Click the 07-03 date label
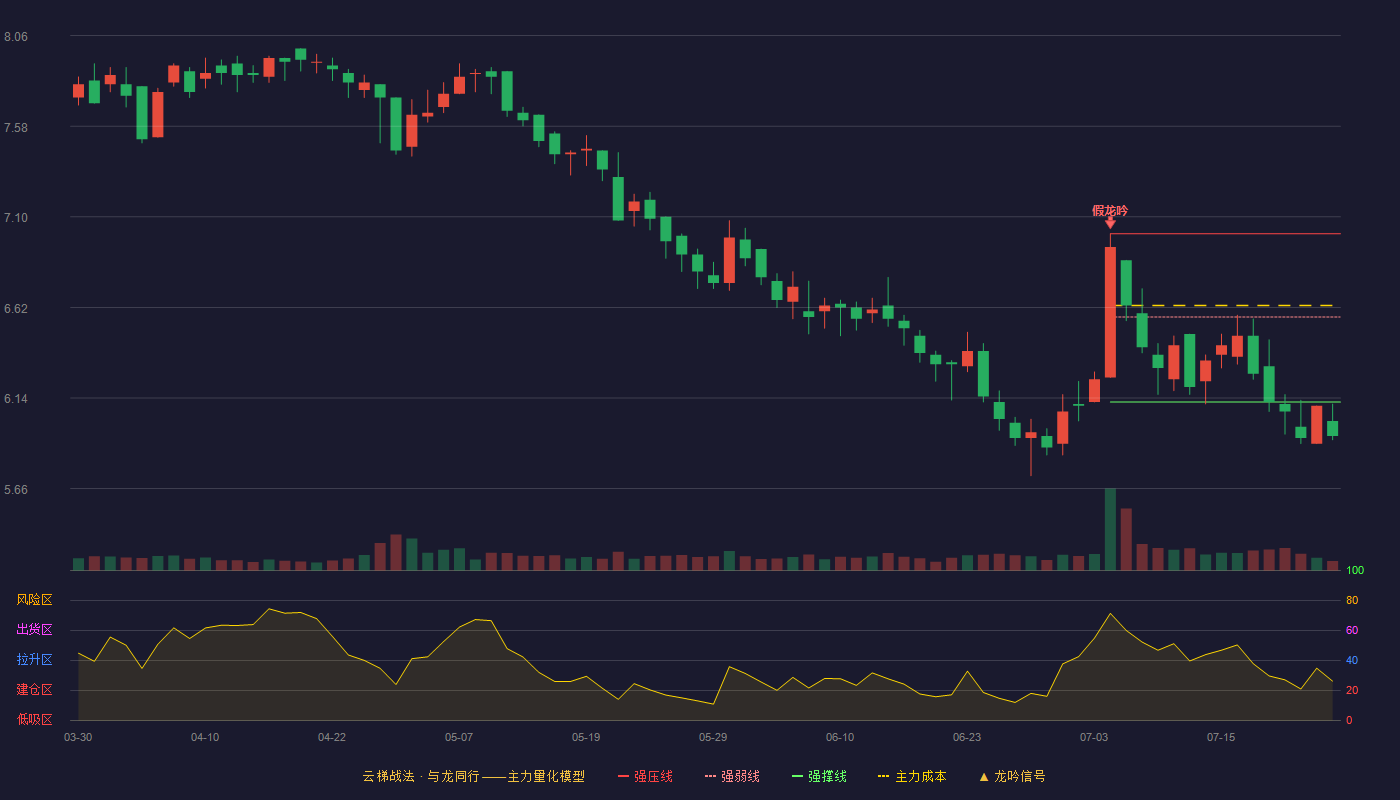 1094,737
